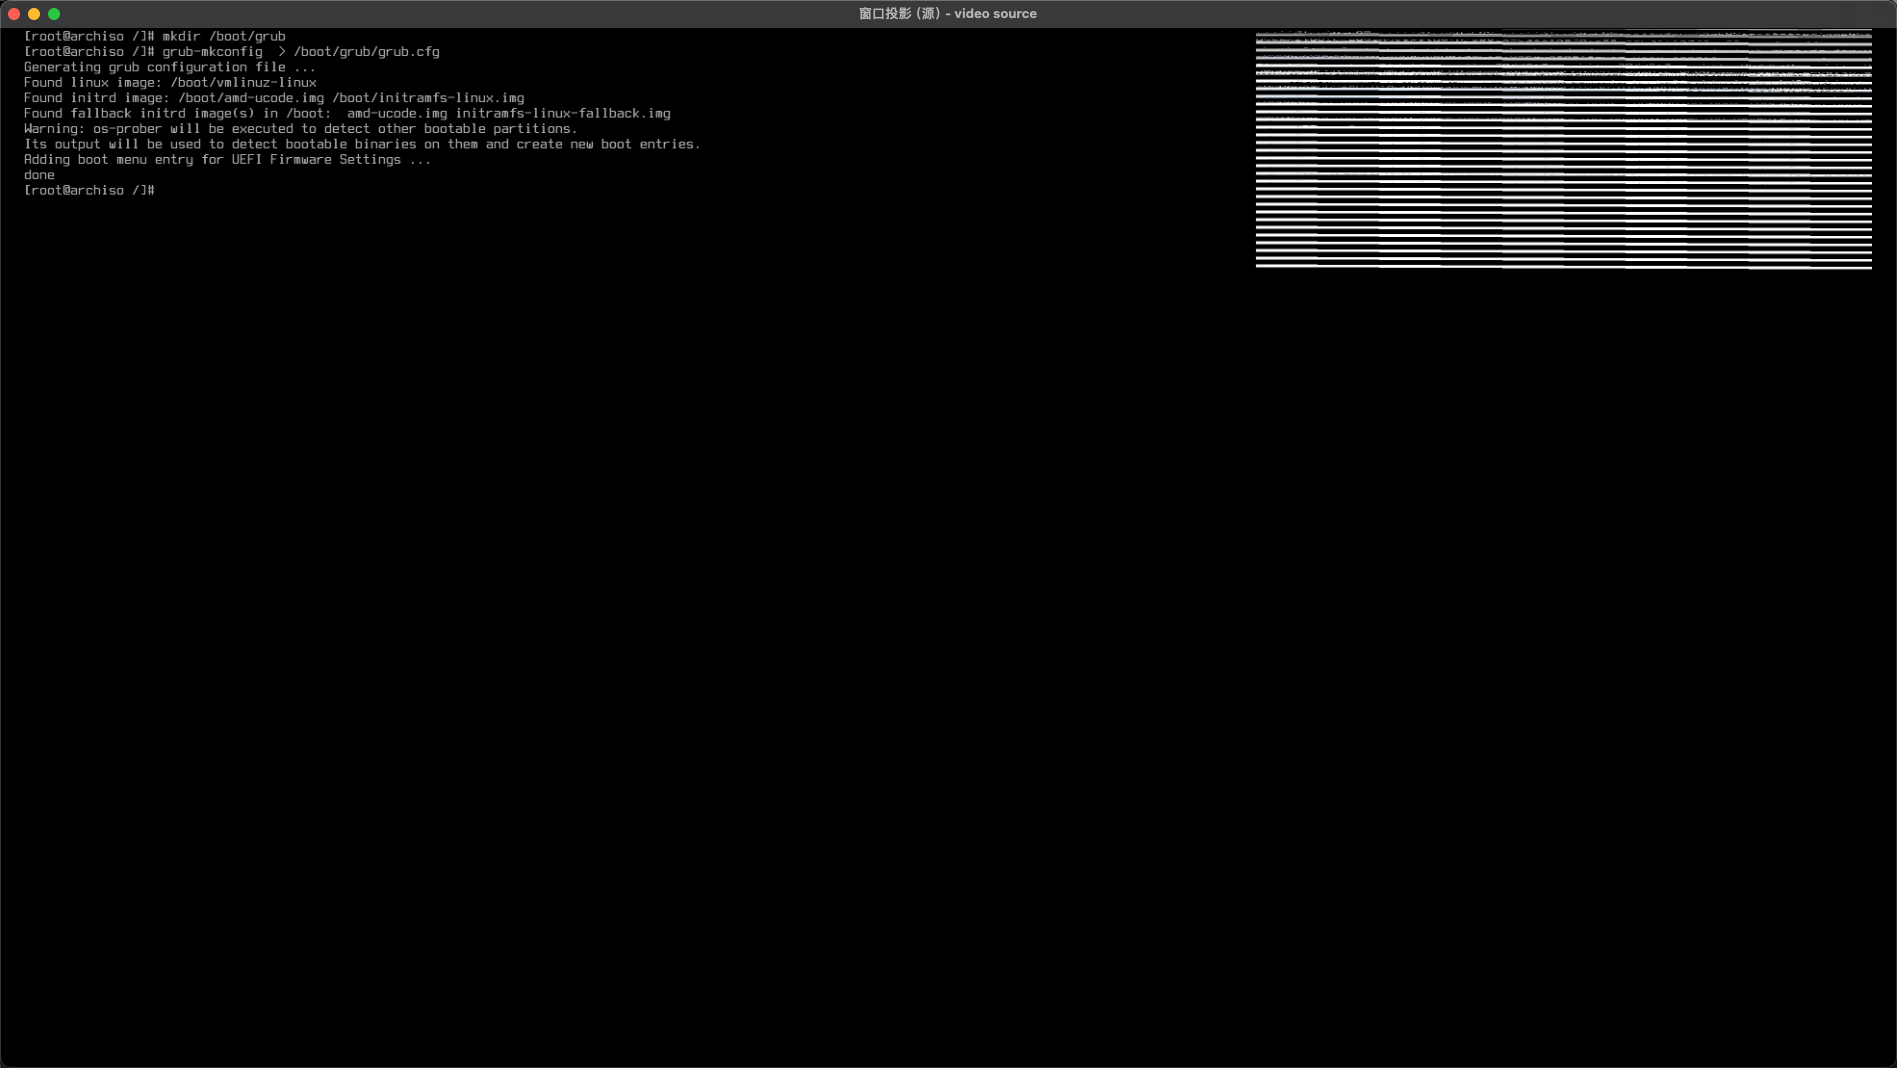This screenshot has height=1068, width=1897.
Task: Click the window title 'video source'
Action: pos(947,14)
